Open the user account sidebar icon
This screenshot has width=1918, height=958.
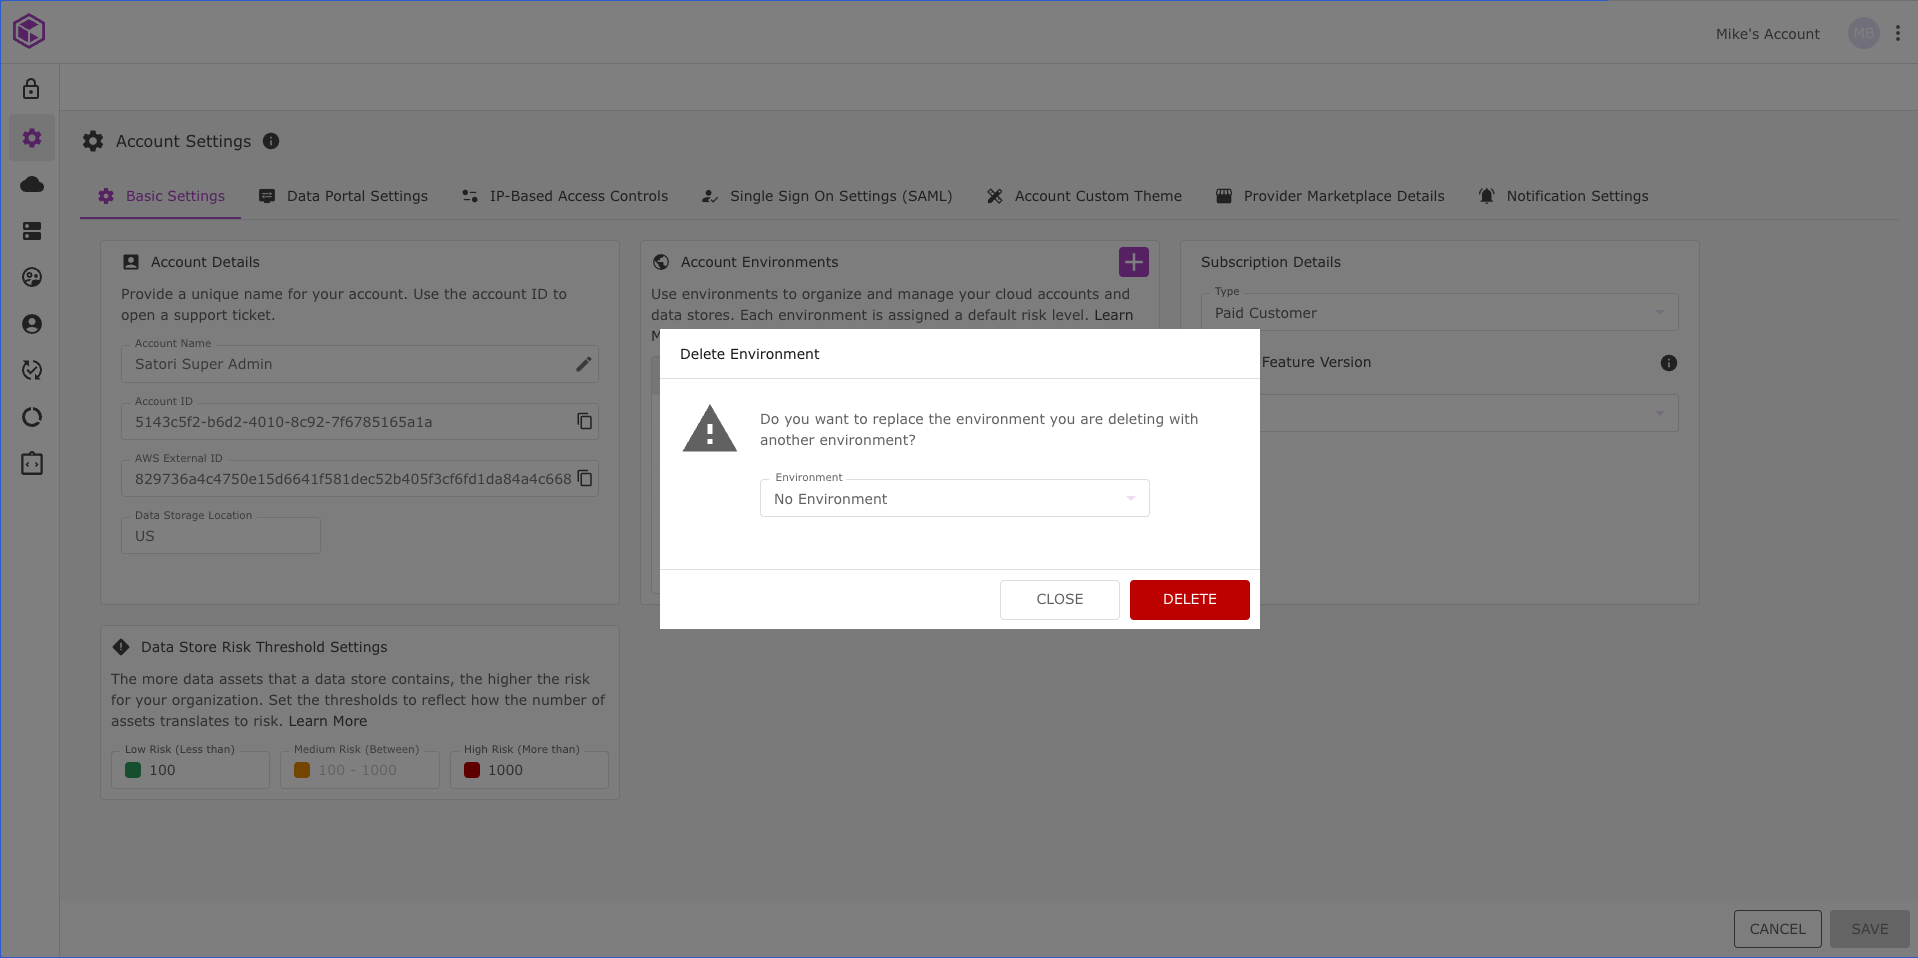point(32,324)
